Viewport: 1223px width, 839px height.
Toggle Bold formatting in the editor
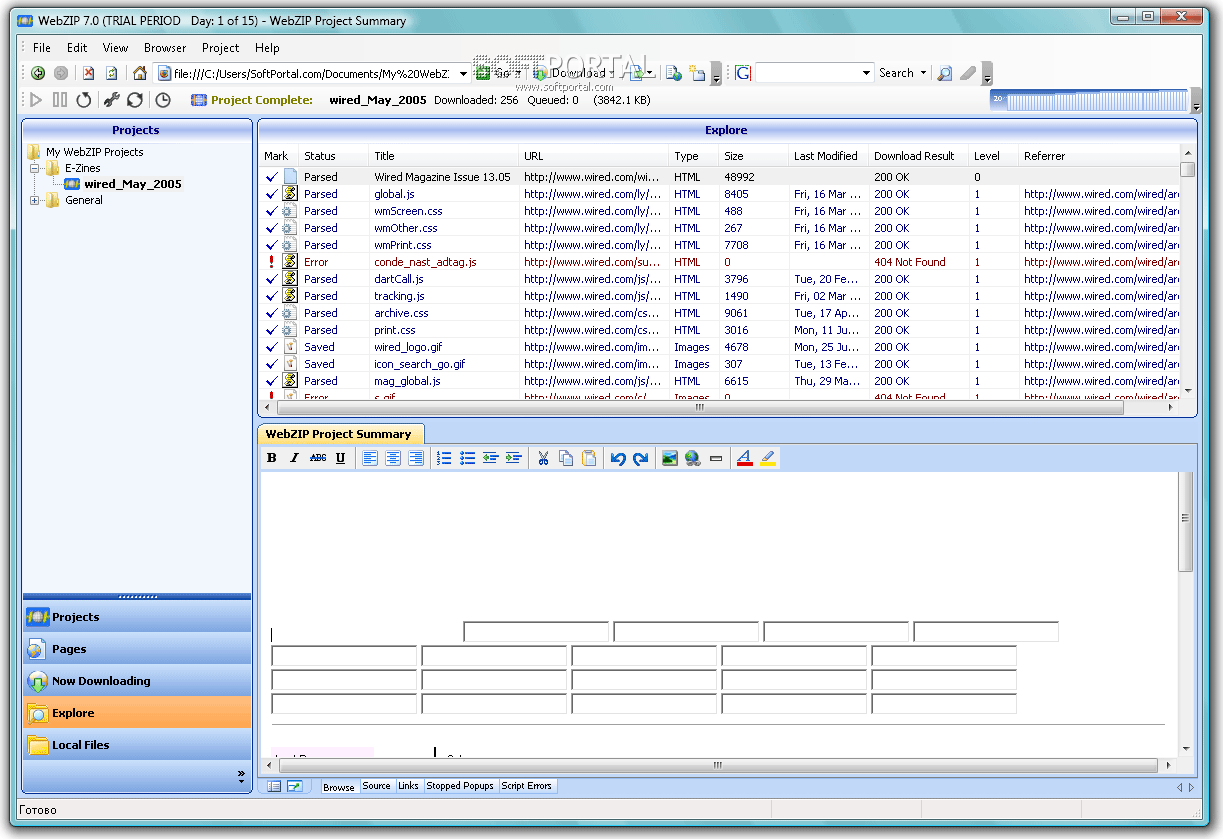click(271, 458)
